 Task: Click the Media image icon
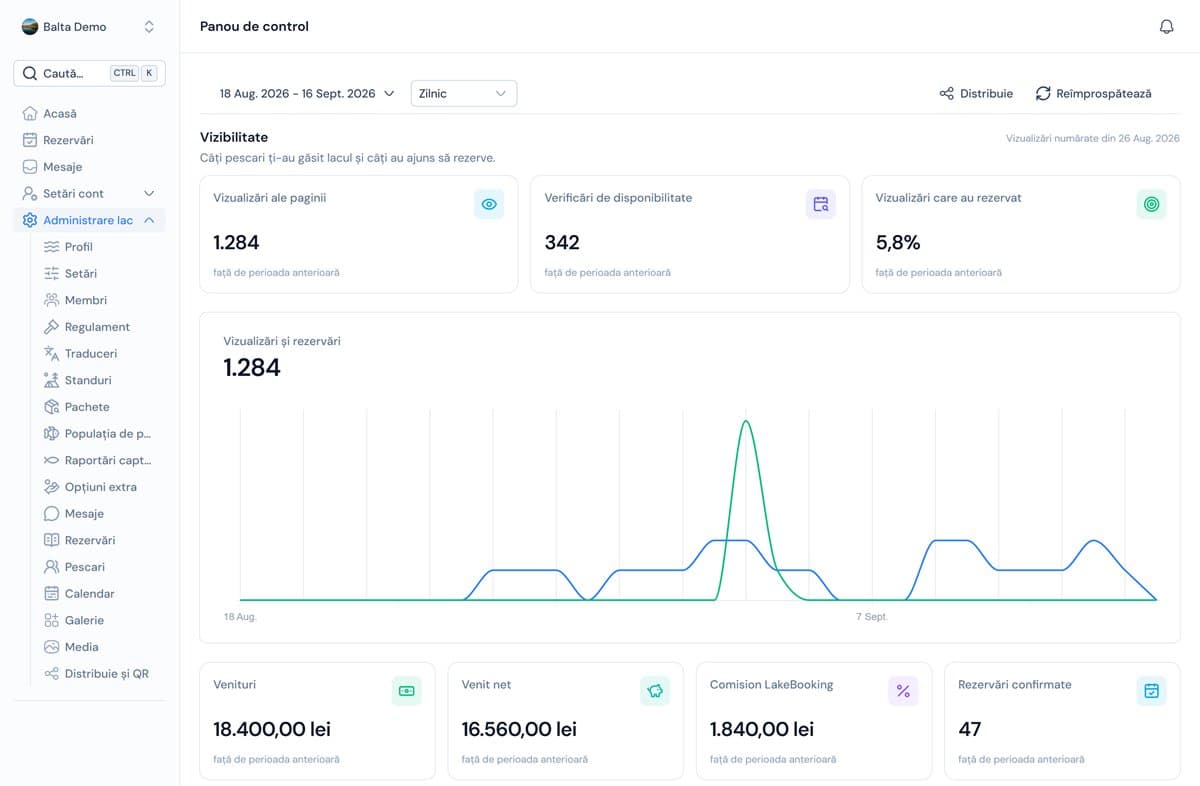(52, 647)
